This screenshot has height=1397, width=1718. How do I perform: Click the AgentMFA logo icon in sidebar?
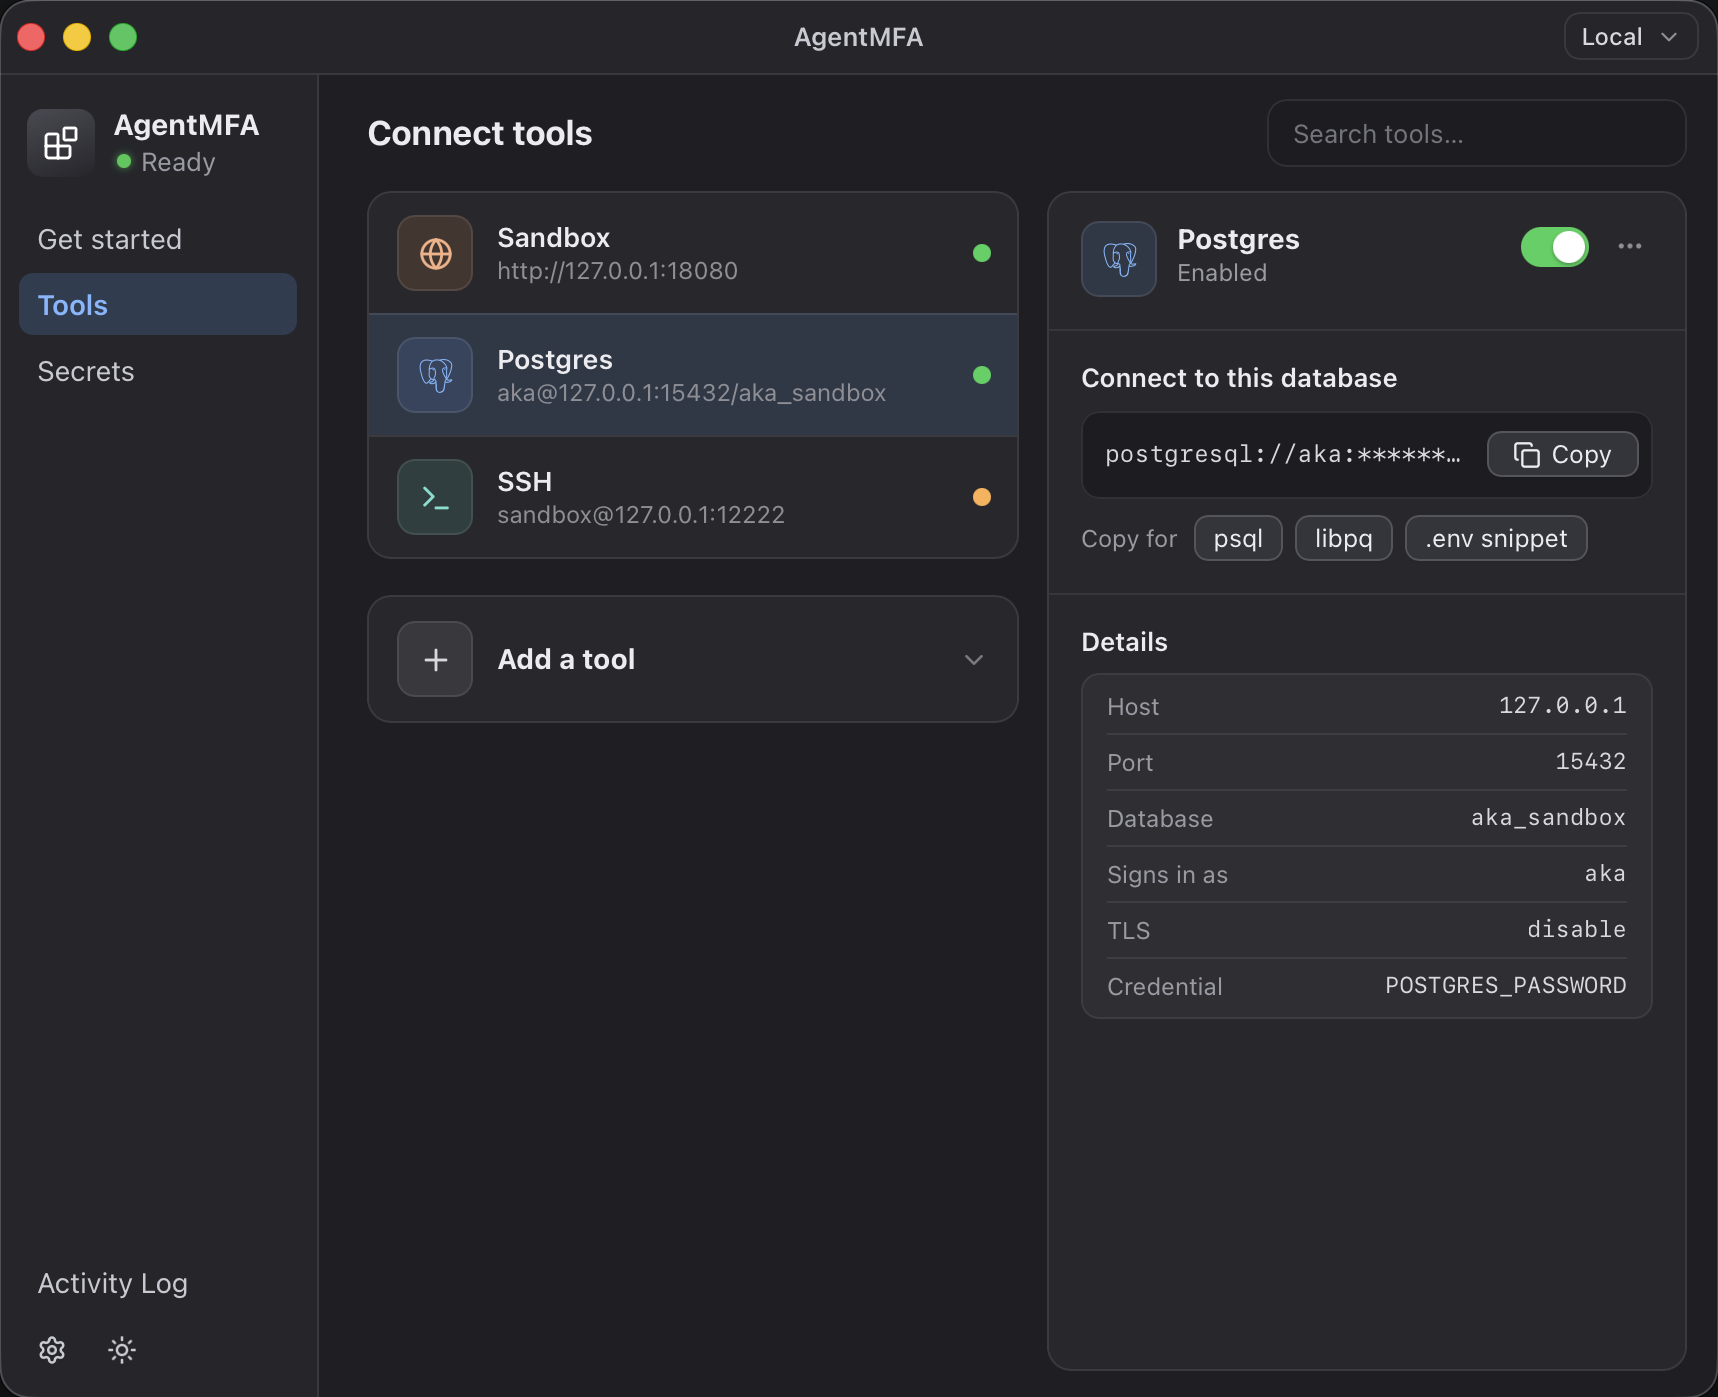(61, 143)
